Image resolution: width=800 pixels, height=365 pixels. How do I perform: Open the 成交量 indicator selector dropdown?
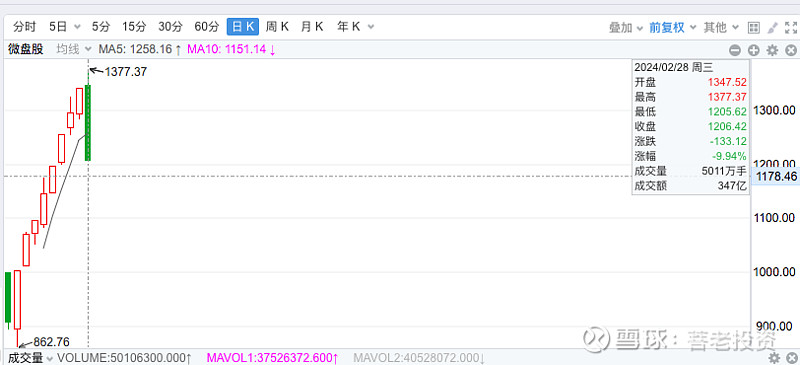[x=30, y=358]
